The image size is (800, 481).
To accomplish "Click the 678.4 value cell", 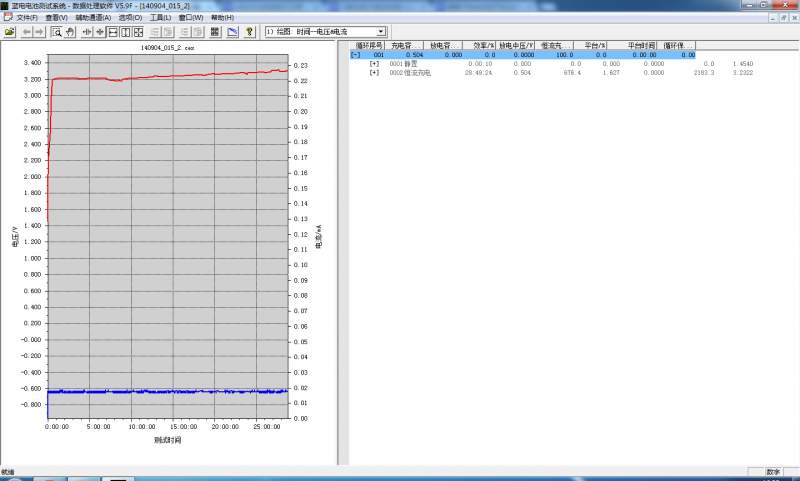I will coord(572,72).
